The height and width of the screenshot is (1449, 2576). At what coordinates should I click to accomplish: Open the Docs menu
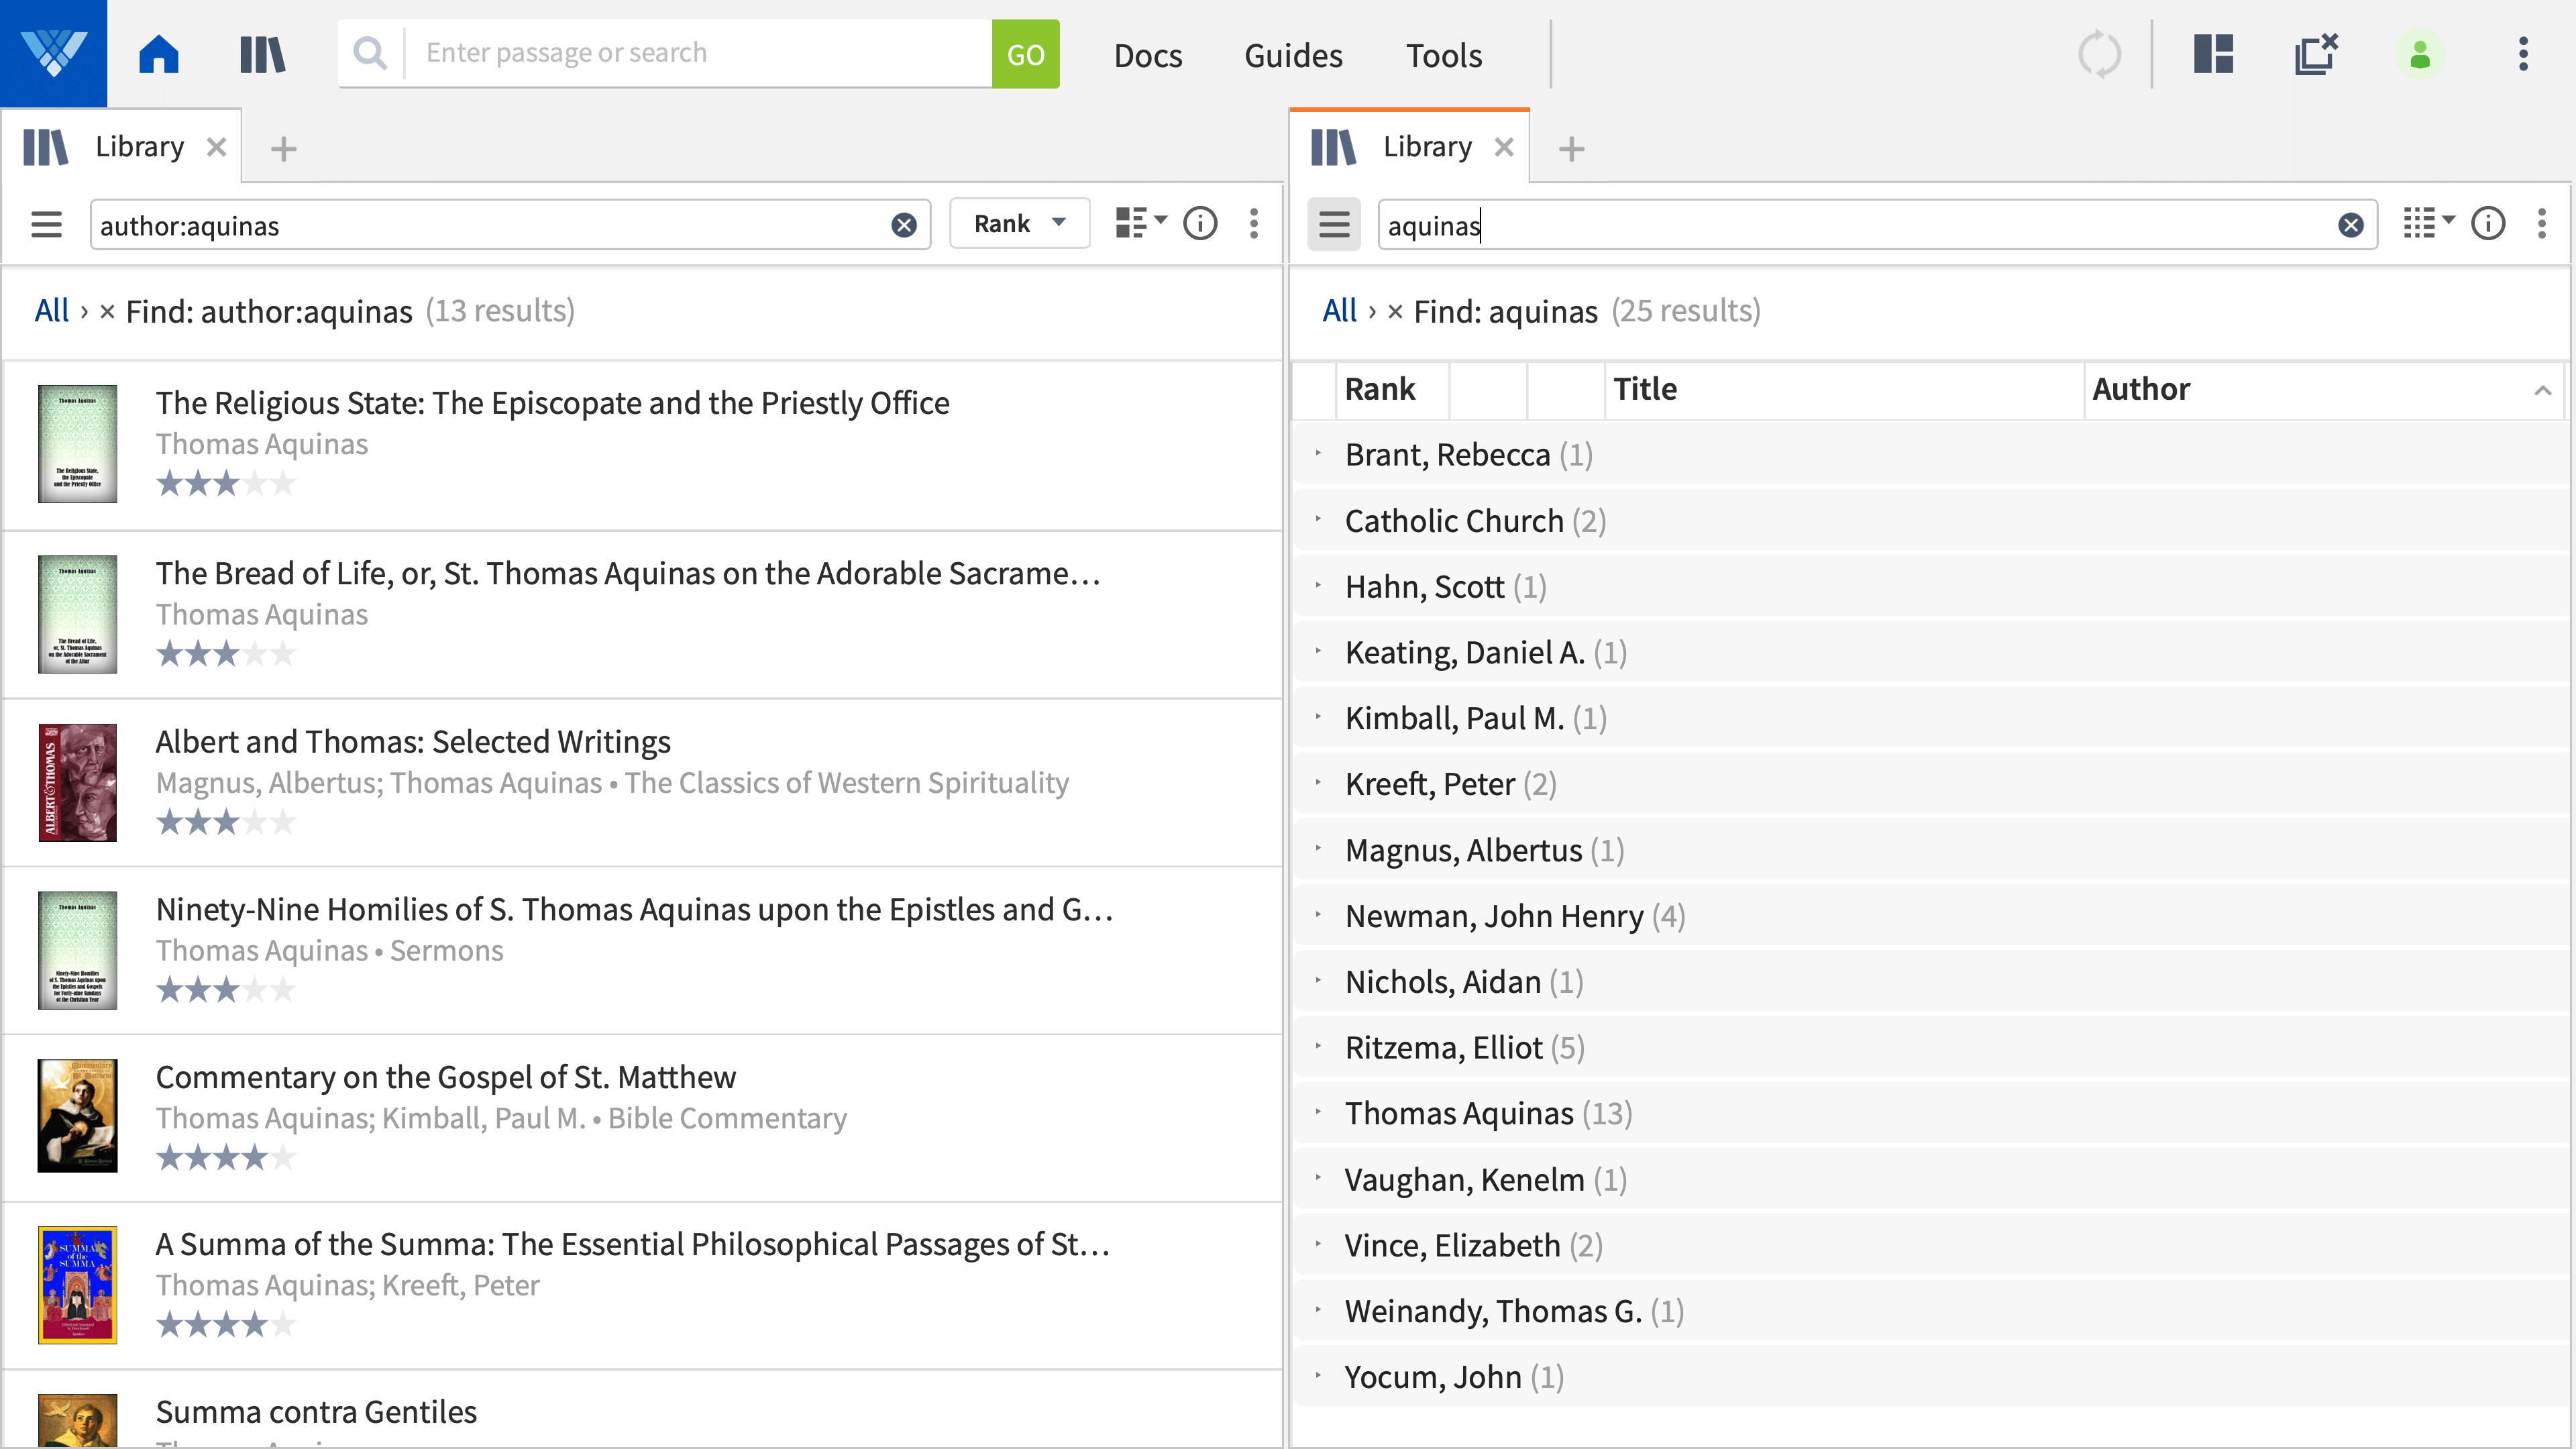[1148, 55]
